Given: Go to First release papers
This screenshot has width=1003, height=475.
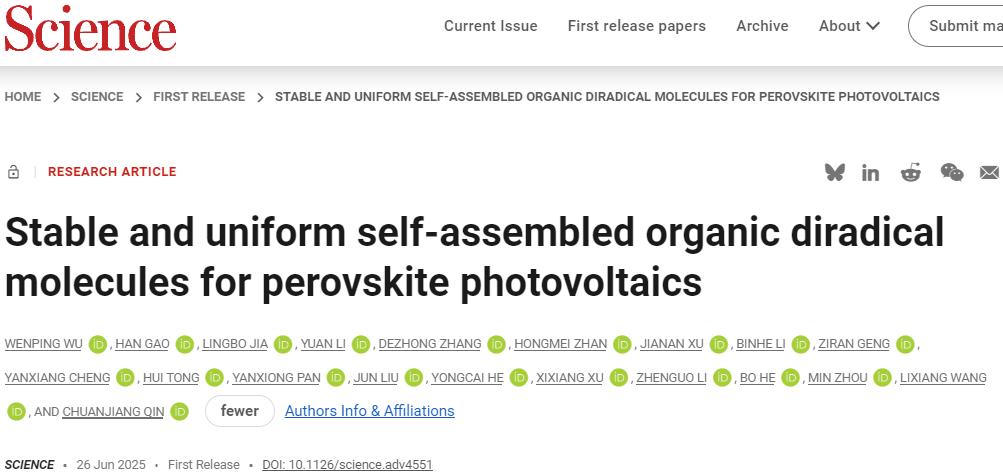Looking at the screenshot, I should (x=636, y=26).
